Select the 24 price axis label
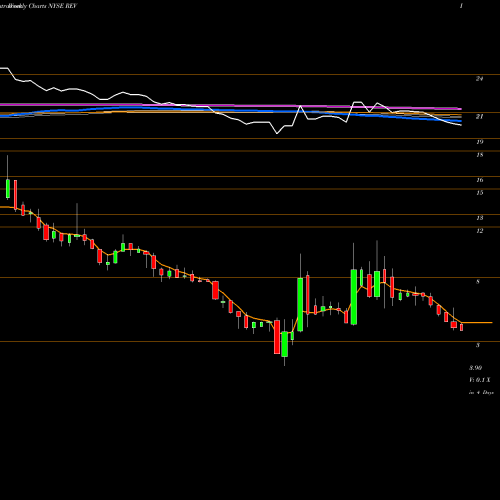 (479, 79)
